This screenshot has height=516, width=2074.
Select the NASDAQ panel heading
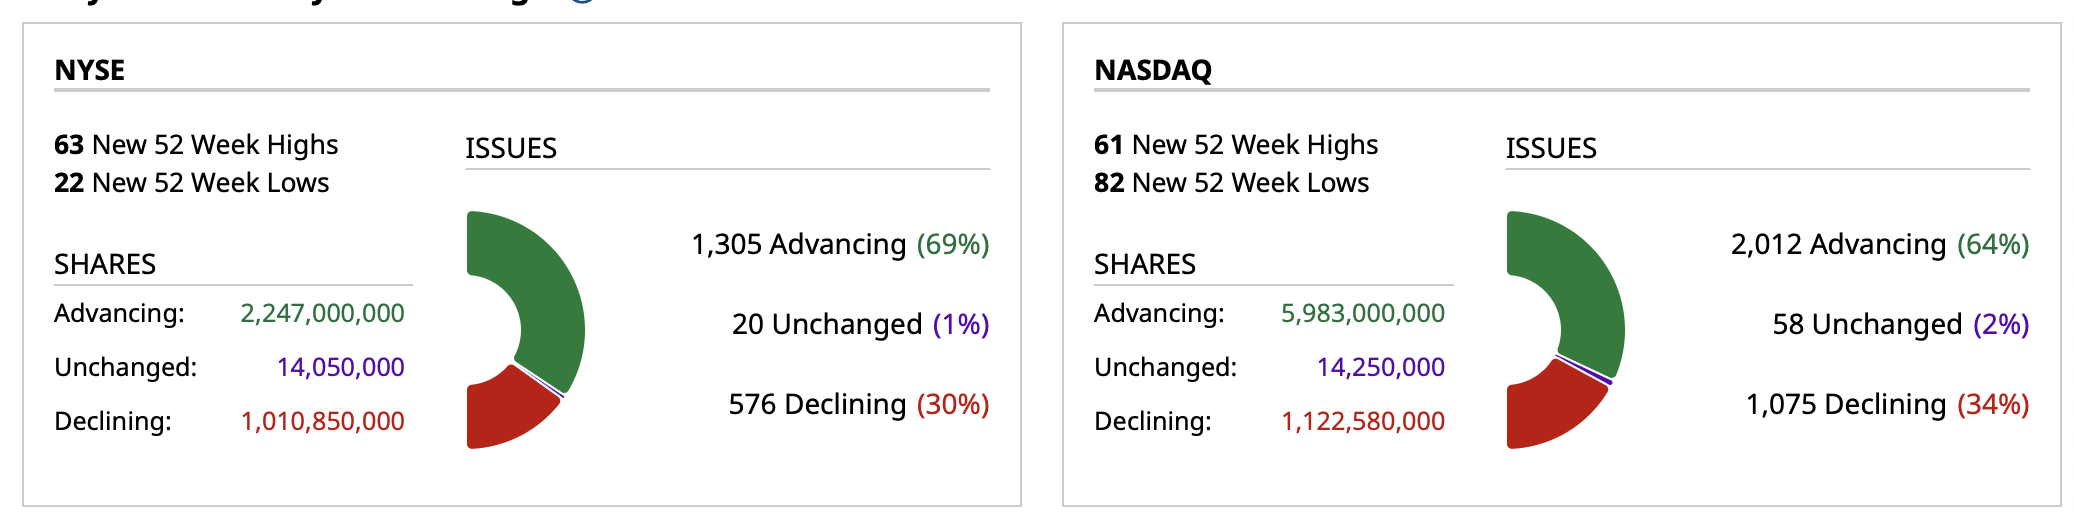click(x=1153, y=70)
